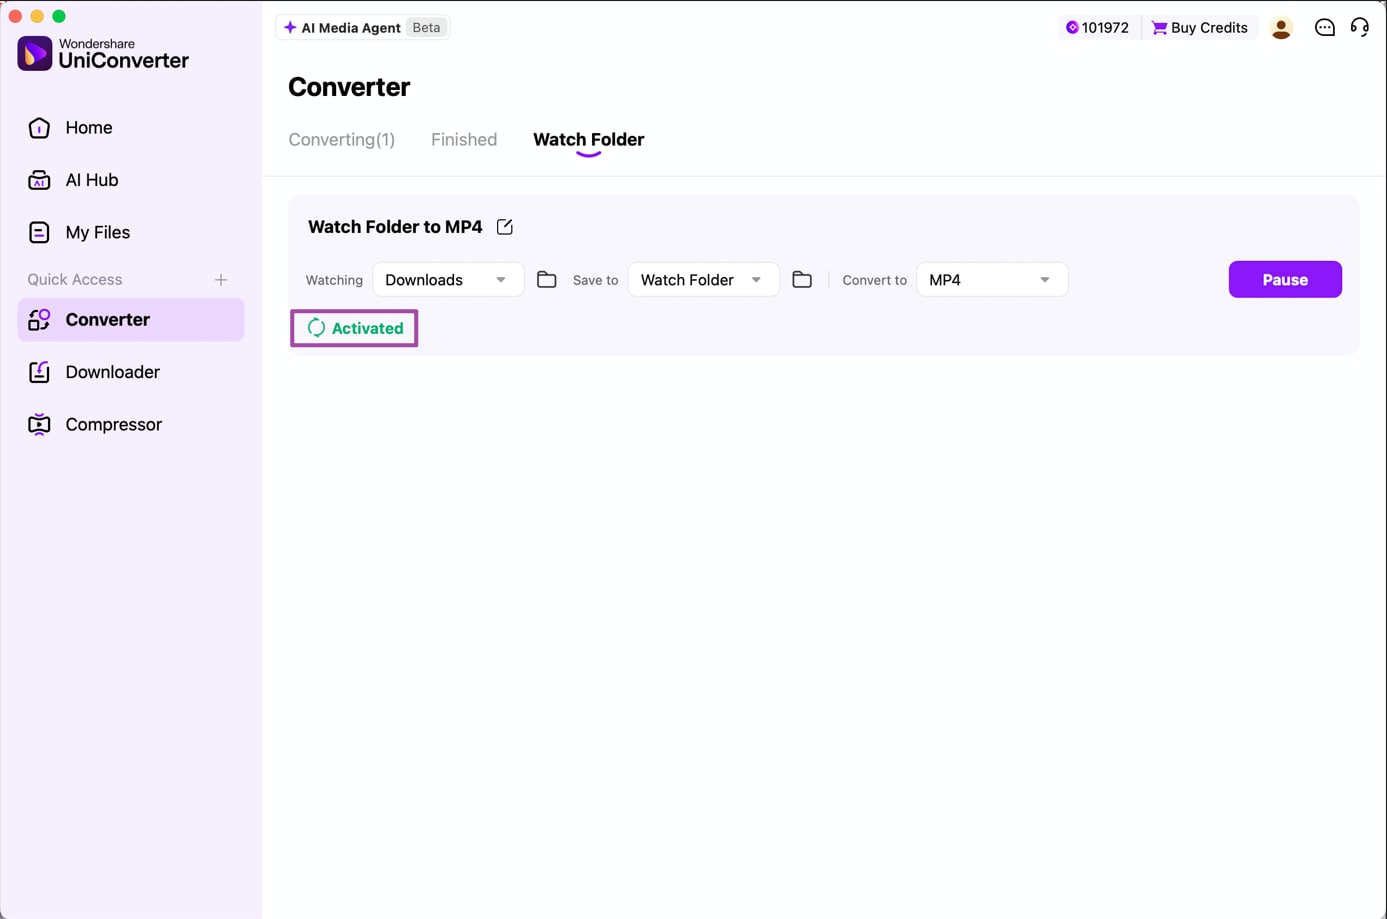This screenshot has height=919, width=1387.
Task: Select the Watch Folder tab
Action: (x=588, y=140)
